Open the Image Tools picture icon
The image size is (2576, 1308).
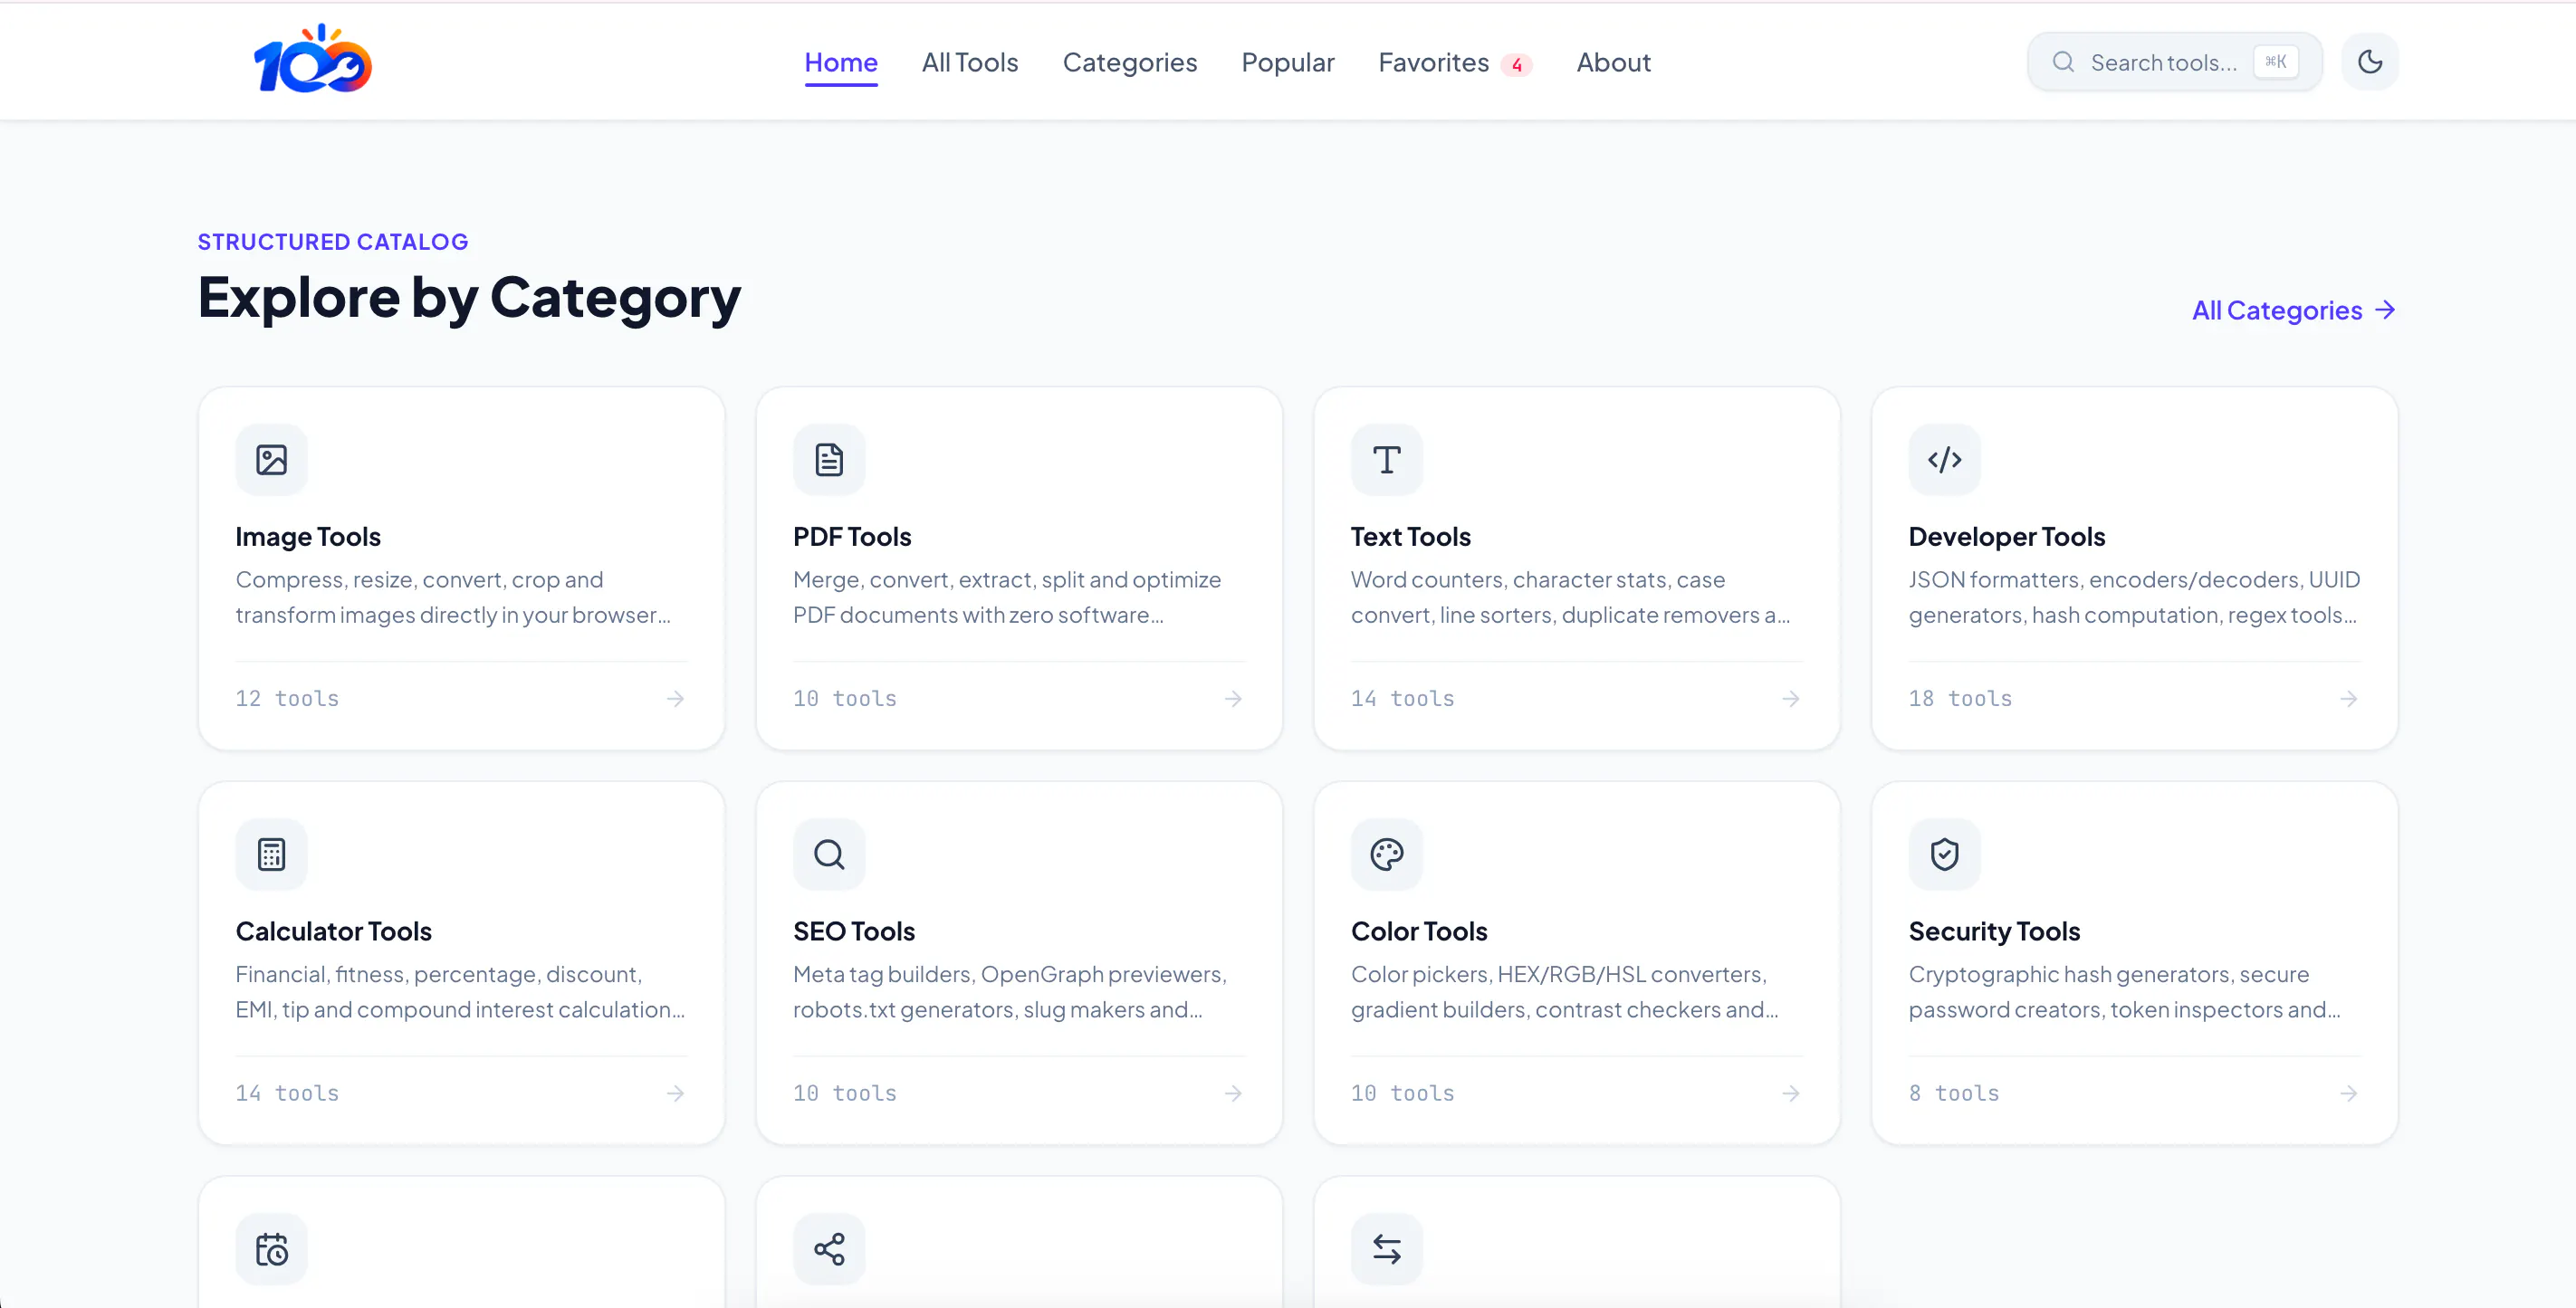[x=271, y=459]
